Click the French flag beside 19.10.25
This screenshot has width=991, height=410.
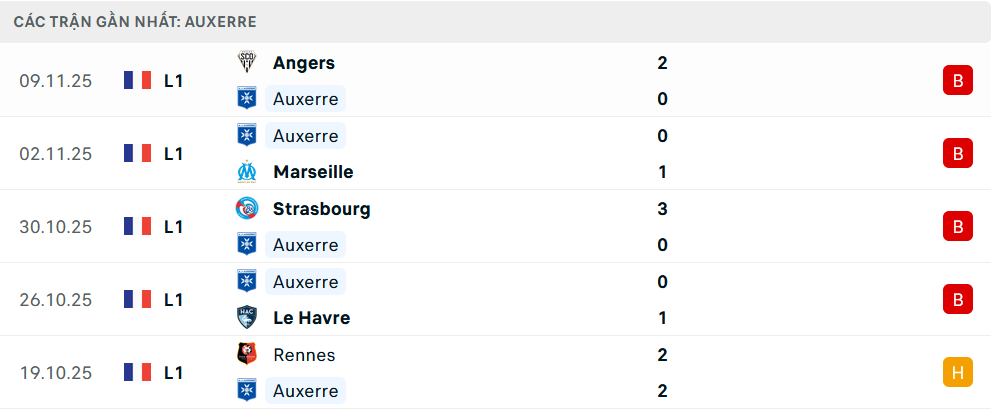(137, 372)
